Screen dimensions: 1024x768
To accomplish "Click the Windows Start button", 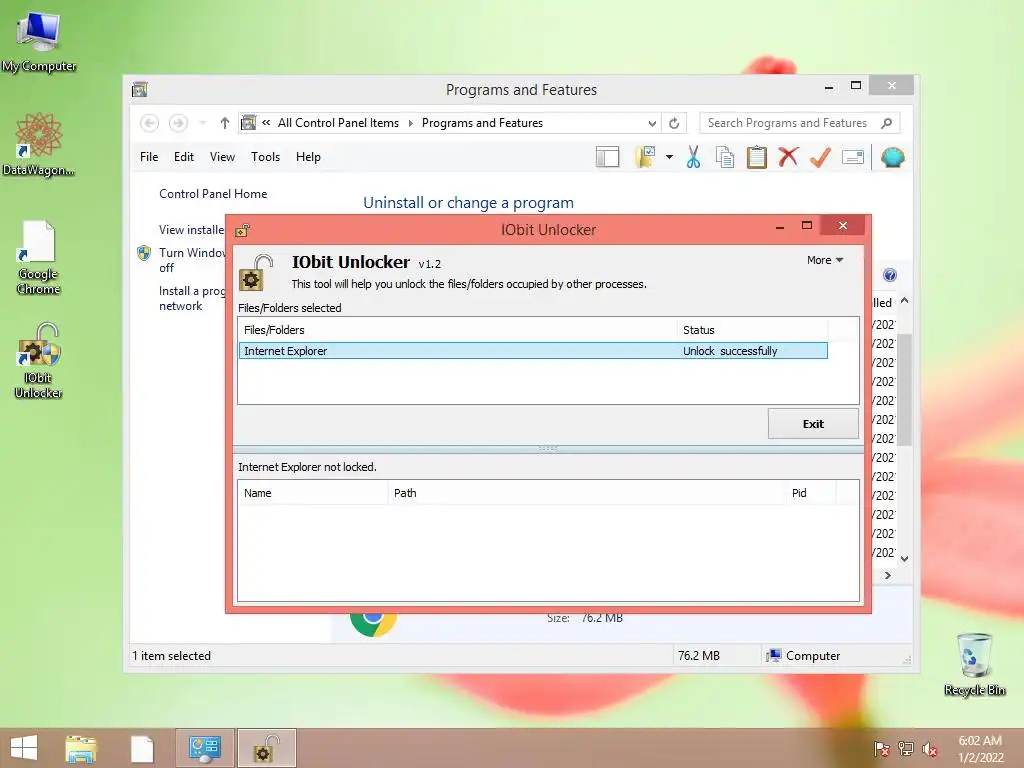I will coord(24,748).
